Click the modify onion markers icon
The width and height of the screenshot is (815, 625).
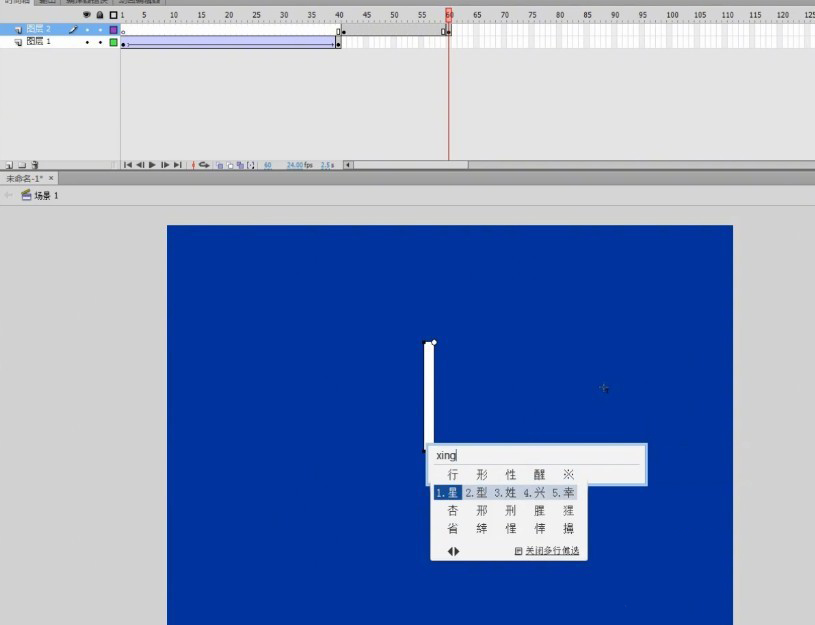click(x=251, y=165)
